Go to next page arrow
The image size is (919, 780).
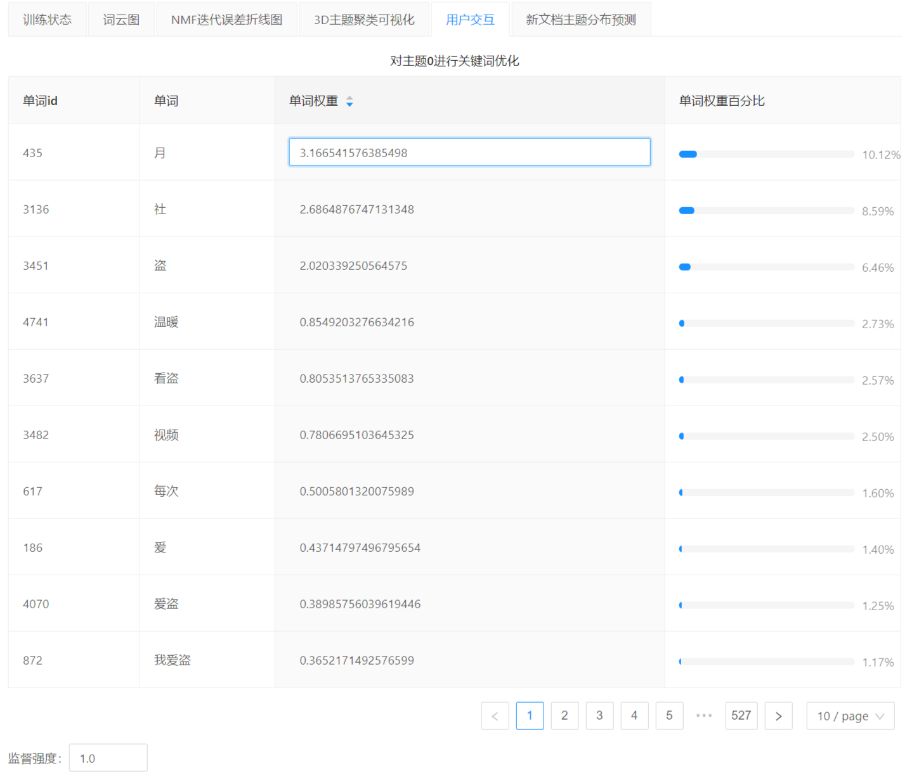pos(778,716)
